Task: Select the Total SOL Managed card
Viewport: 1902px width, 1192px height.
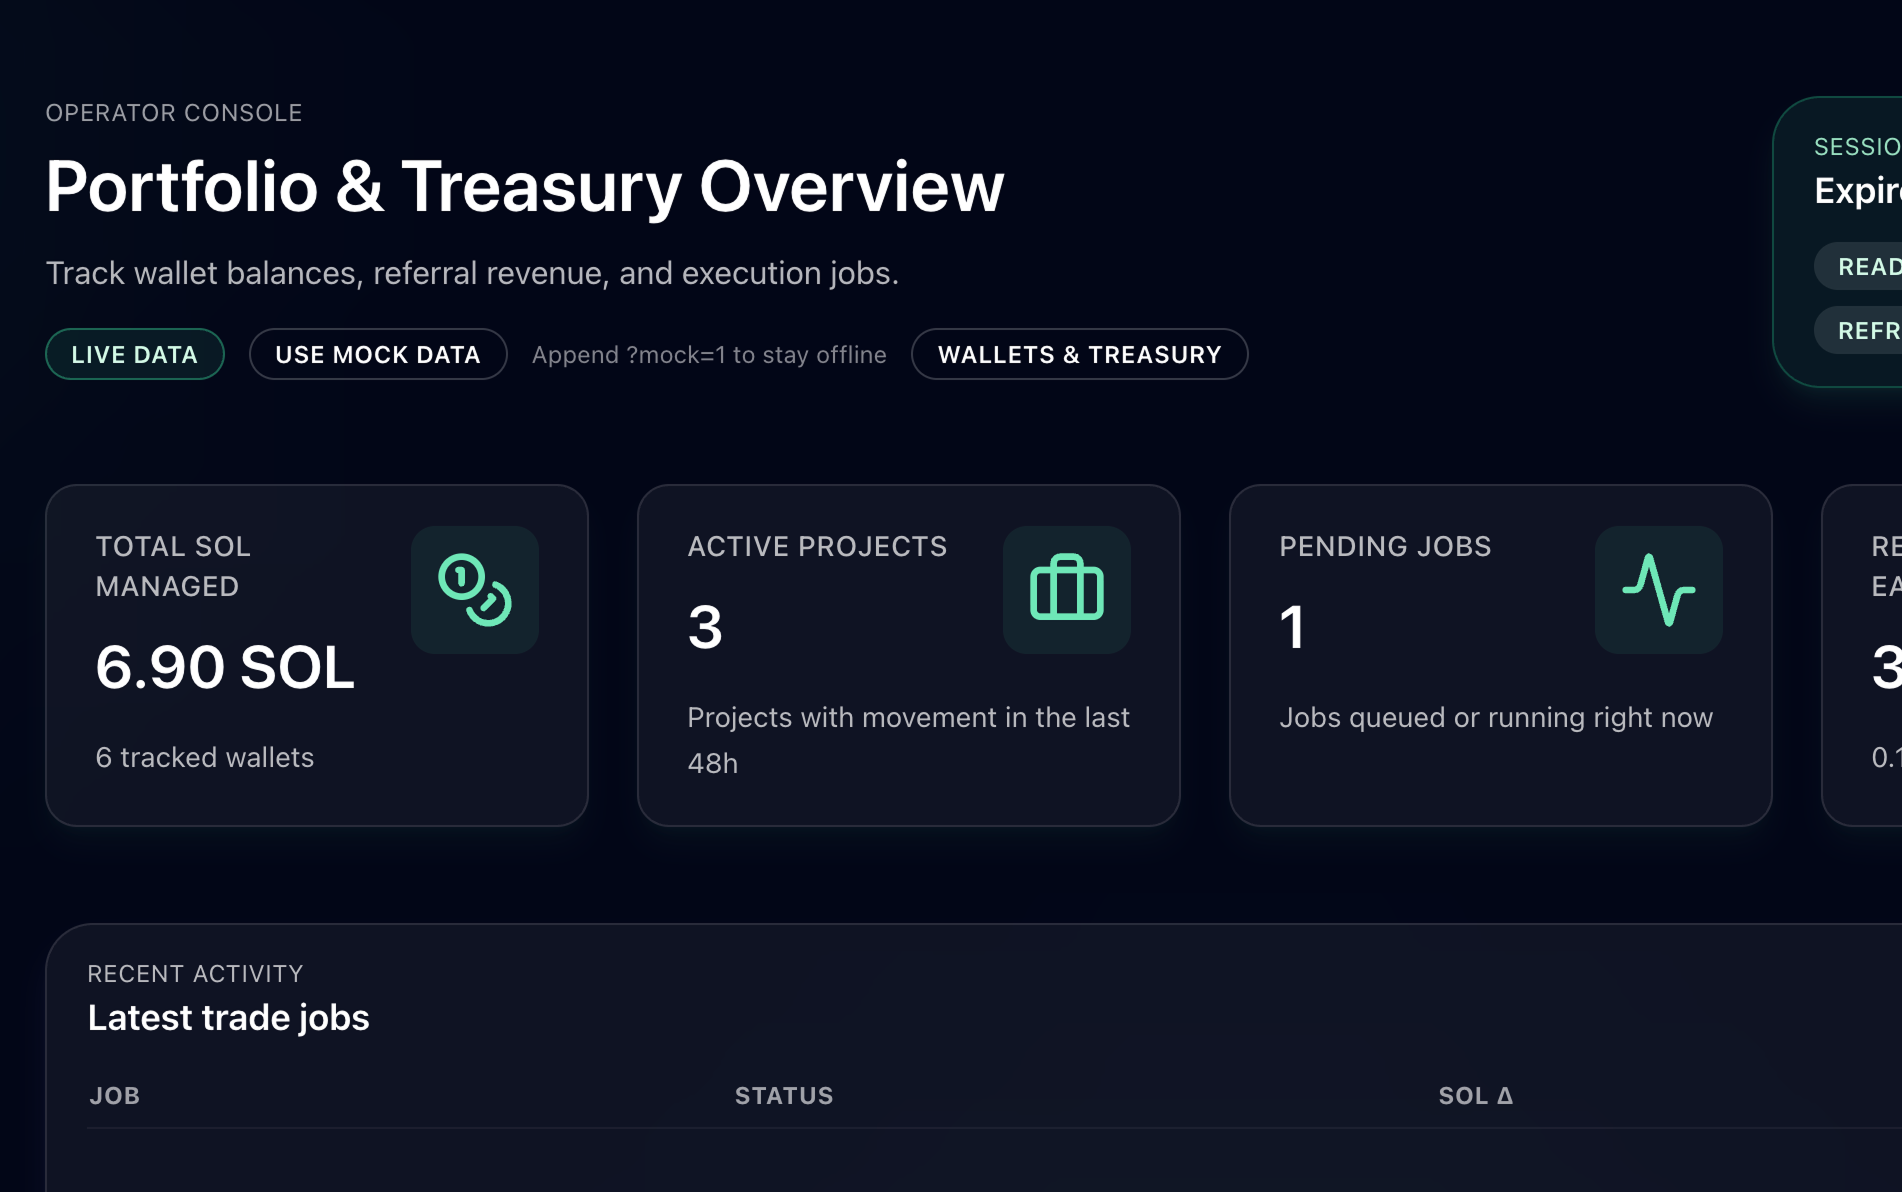Action: click(317, 656)
